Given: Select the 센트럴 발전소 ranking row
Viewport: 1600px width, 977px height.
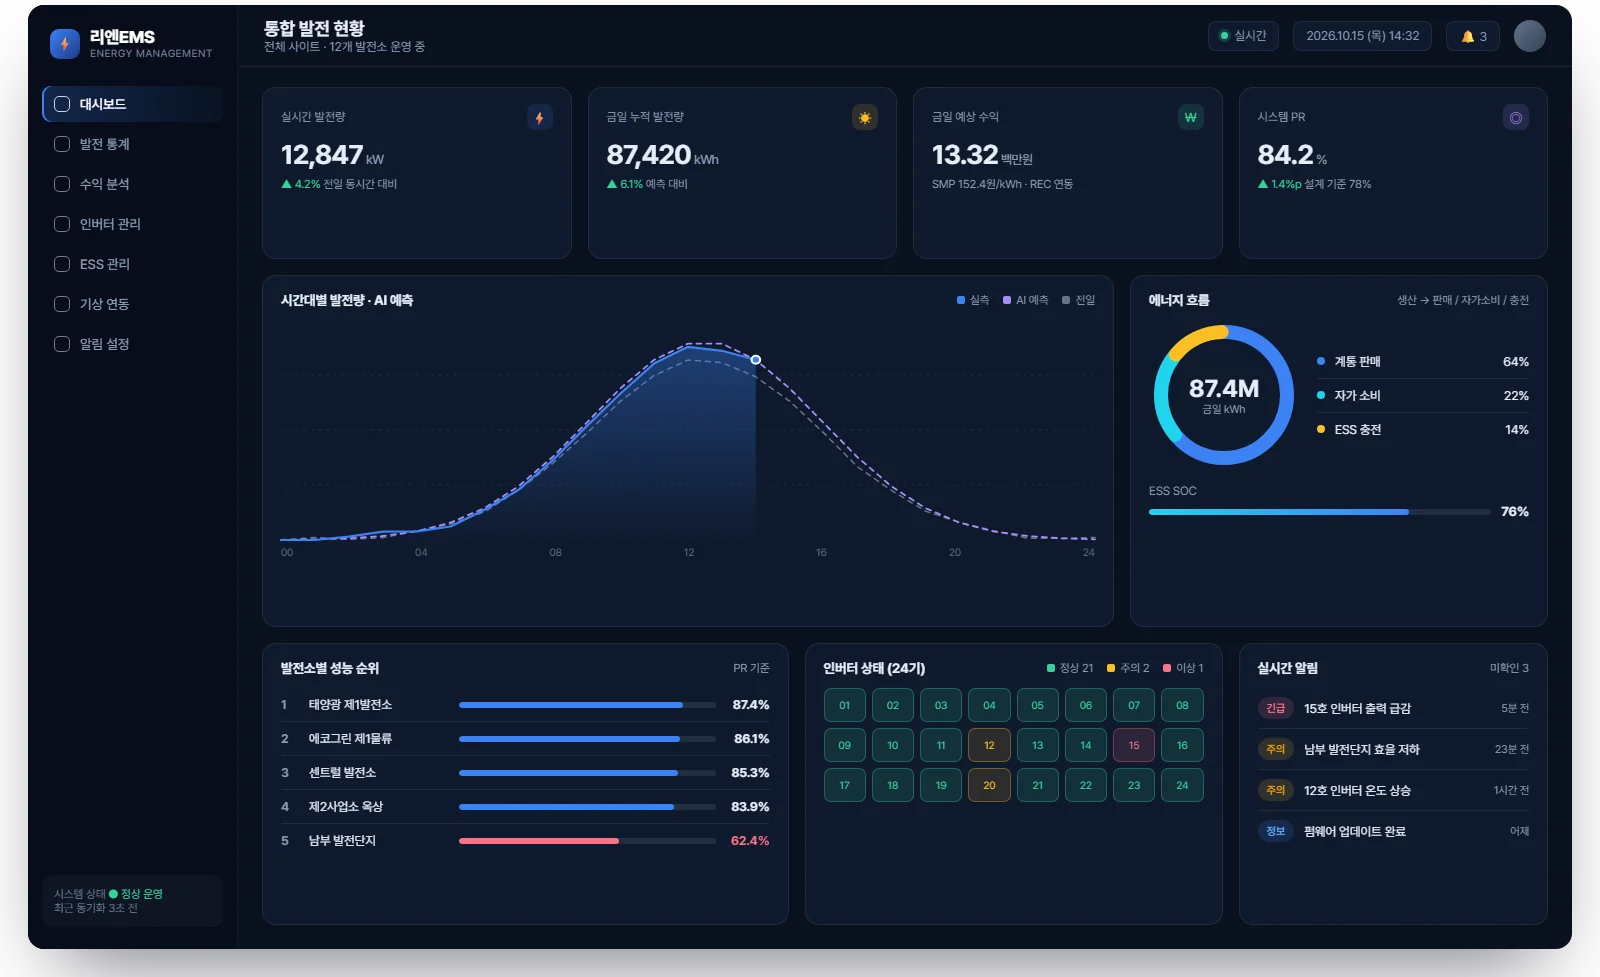Looking at the screenshot, I should [525, 773].
